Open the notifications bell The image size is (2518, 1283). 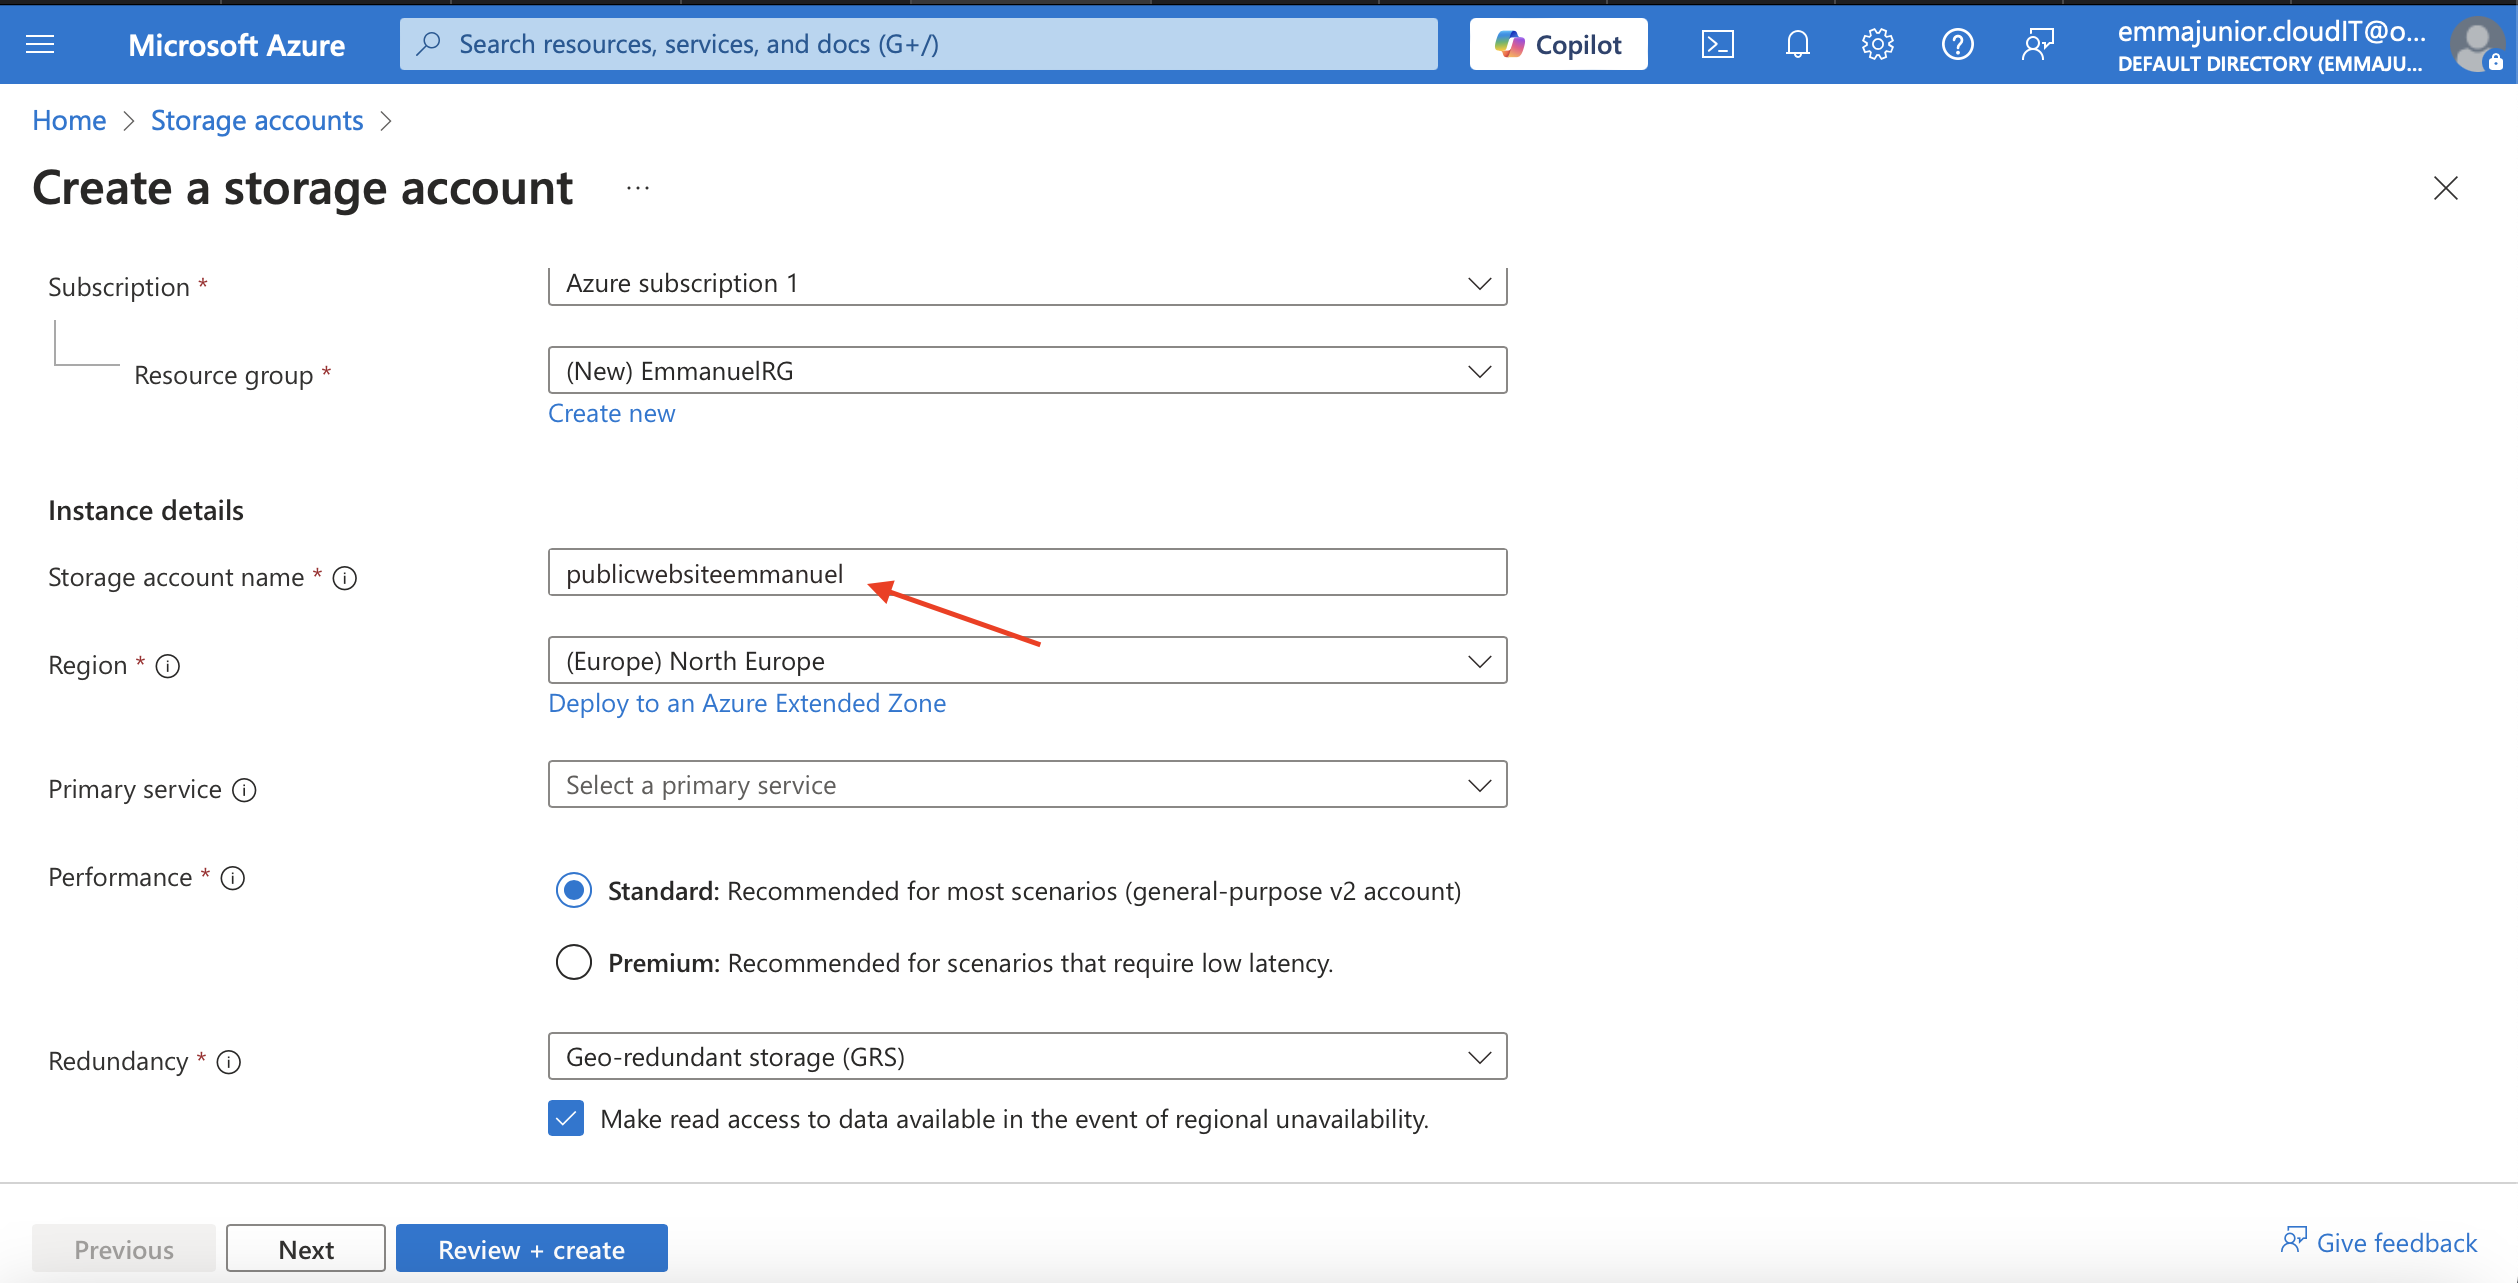(1797, 44)
